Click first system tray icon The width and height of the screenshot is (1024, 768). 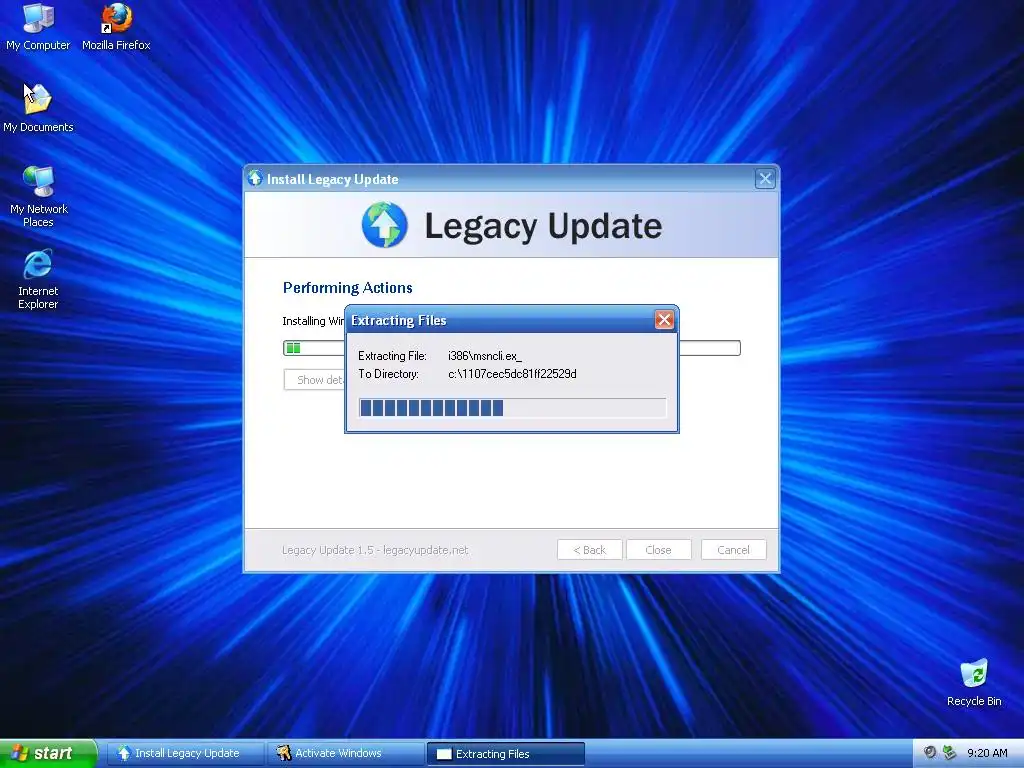pos(930,752)
